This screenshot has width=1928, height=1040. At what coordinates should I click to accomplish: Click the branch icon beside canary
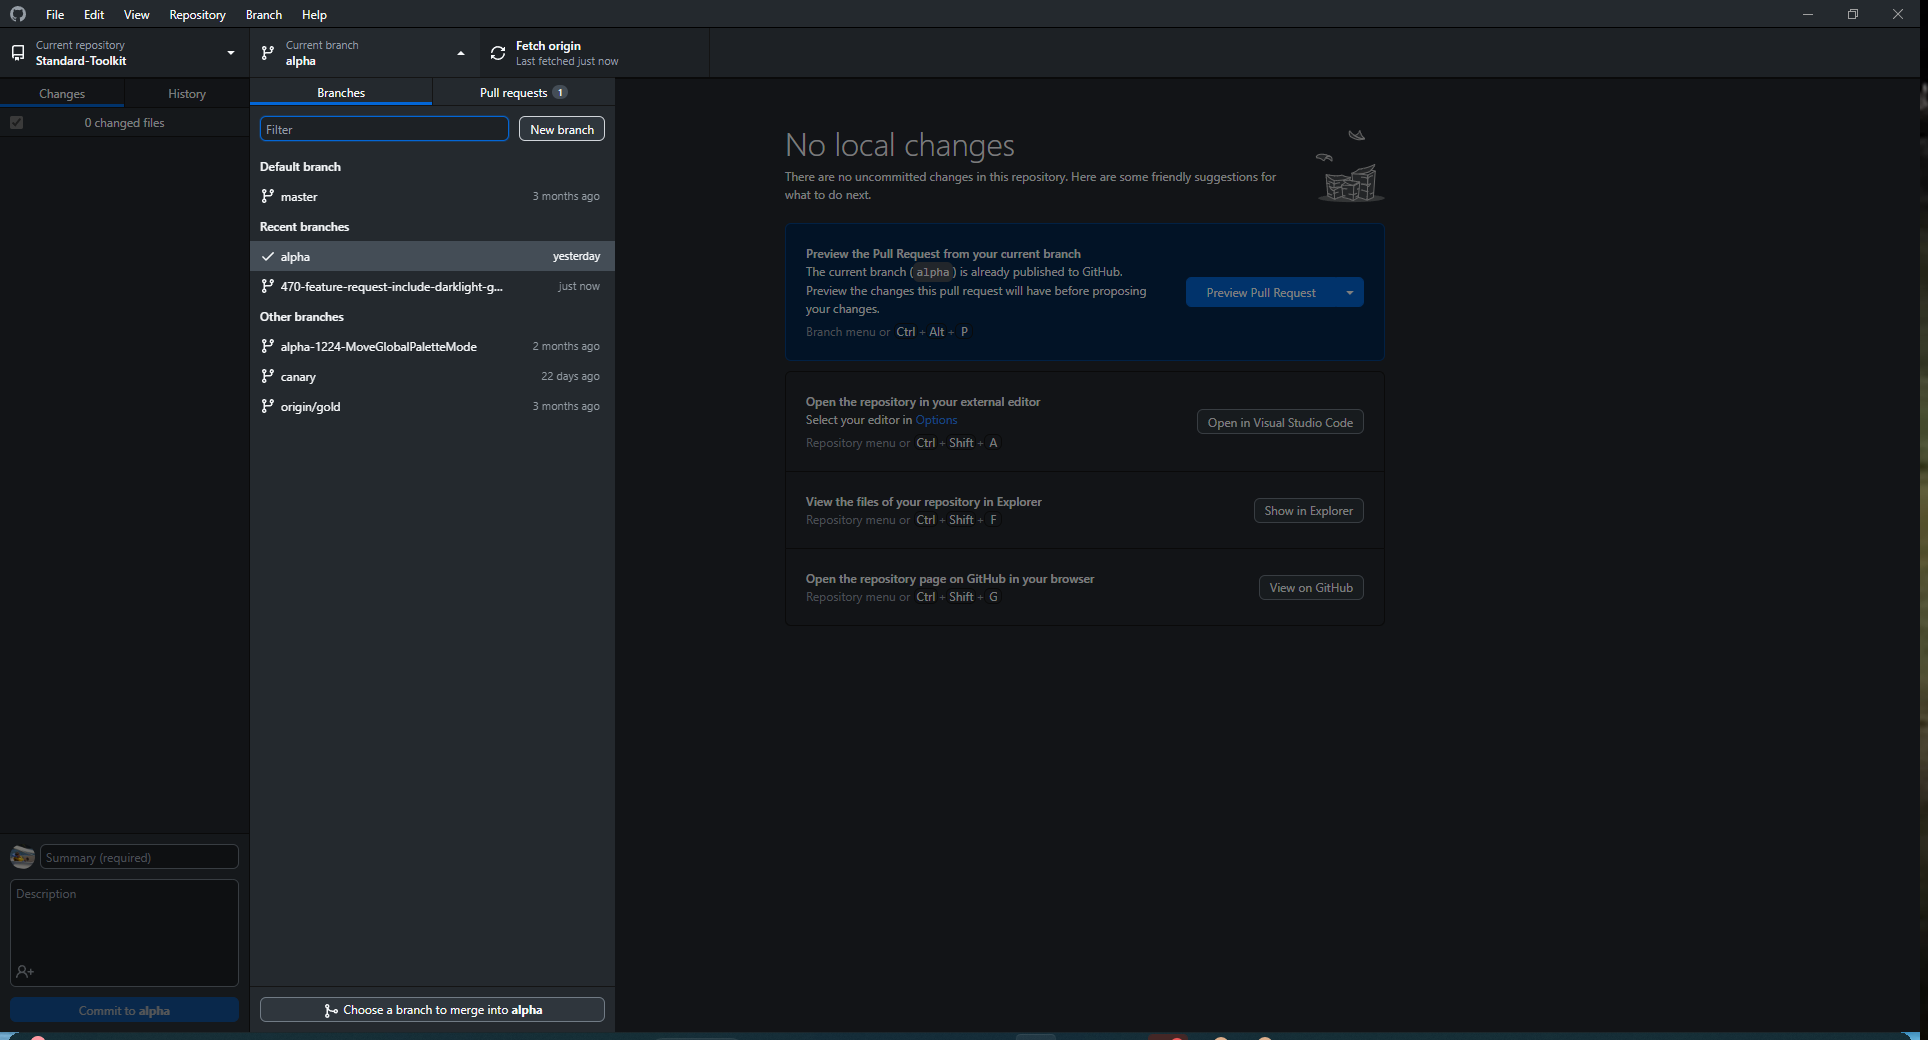[267, 376]
